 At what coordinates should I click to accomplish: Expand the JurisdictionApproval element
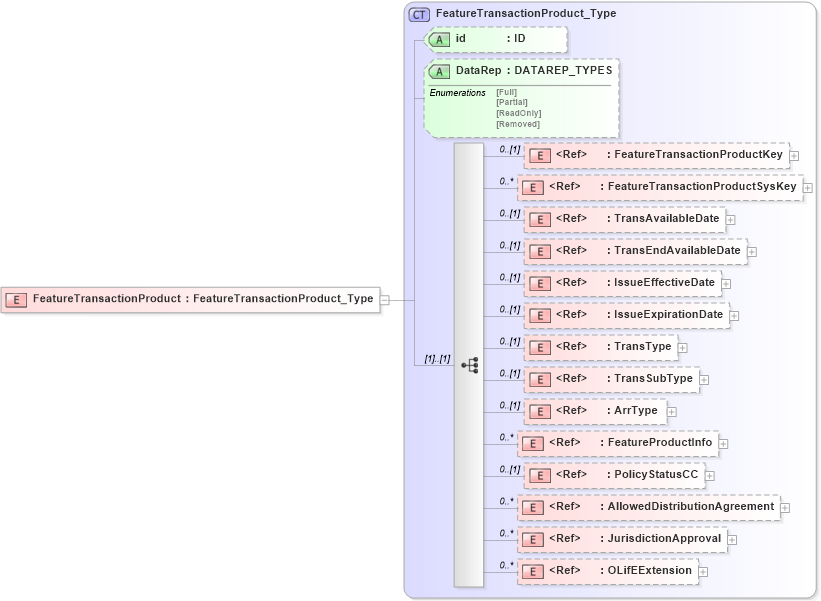click(x=731, y=538)
